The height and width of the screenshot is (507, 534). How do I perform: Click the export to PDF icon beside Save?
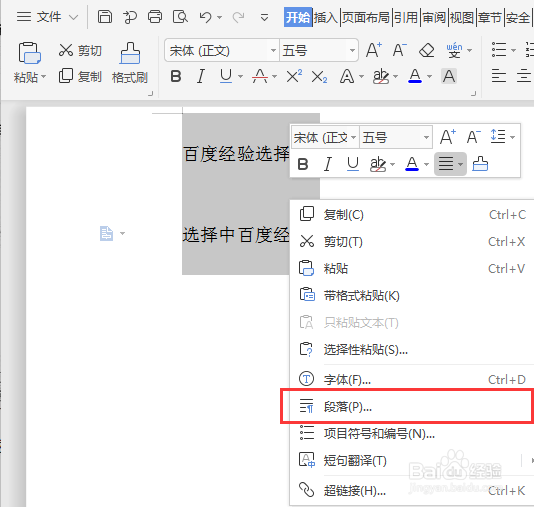click(x=130, y=17)
